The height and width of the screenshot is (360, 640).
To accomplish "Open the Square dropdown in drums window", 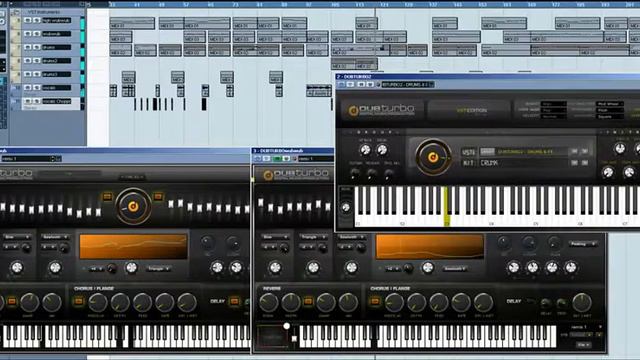I will coord(610,116).
